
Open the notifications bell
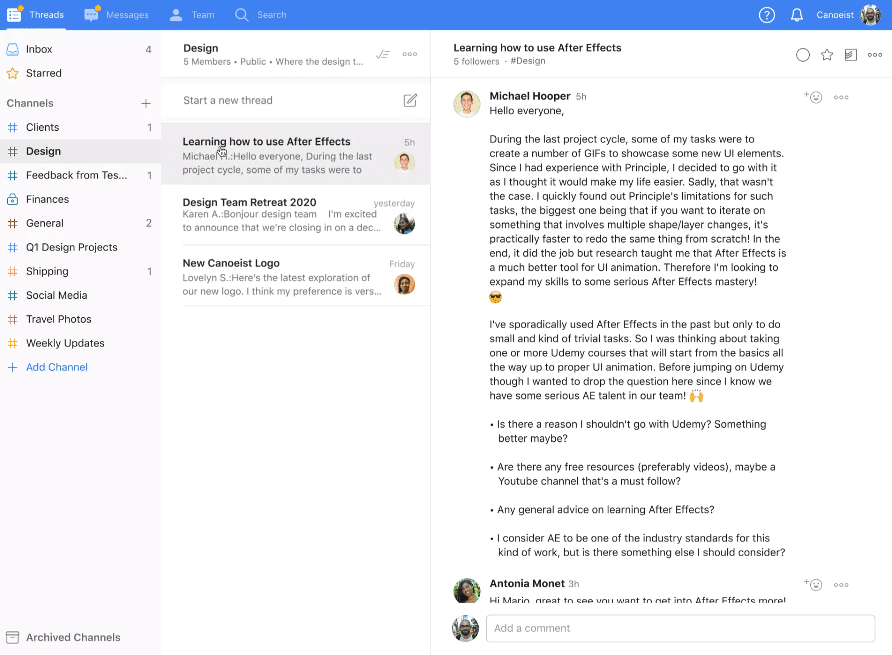797,15
